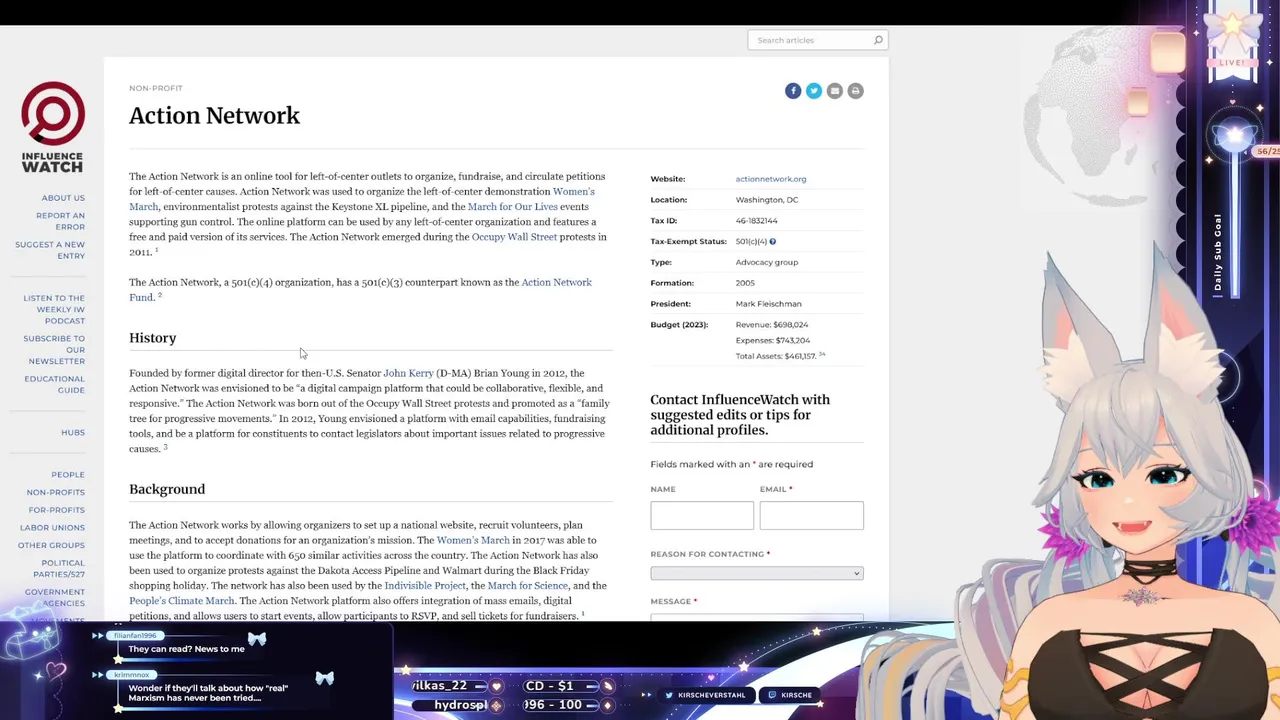Click Revenue: $698,024 budget line
The width and height of the screenshot is (1280, 720).
pos(772,325)
